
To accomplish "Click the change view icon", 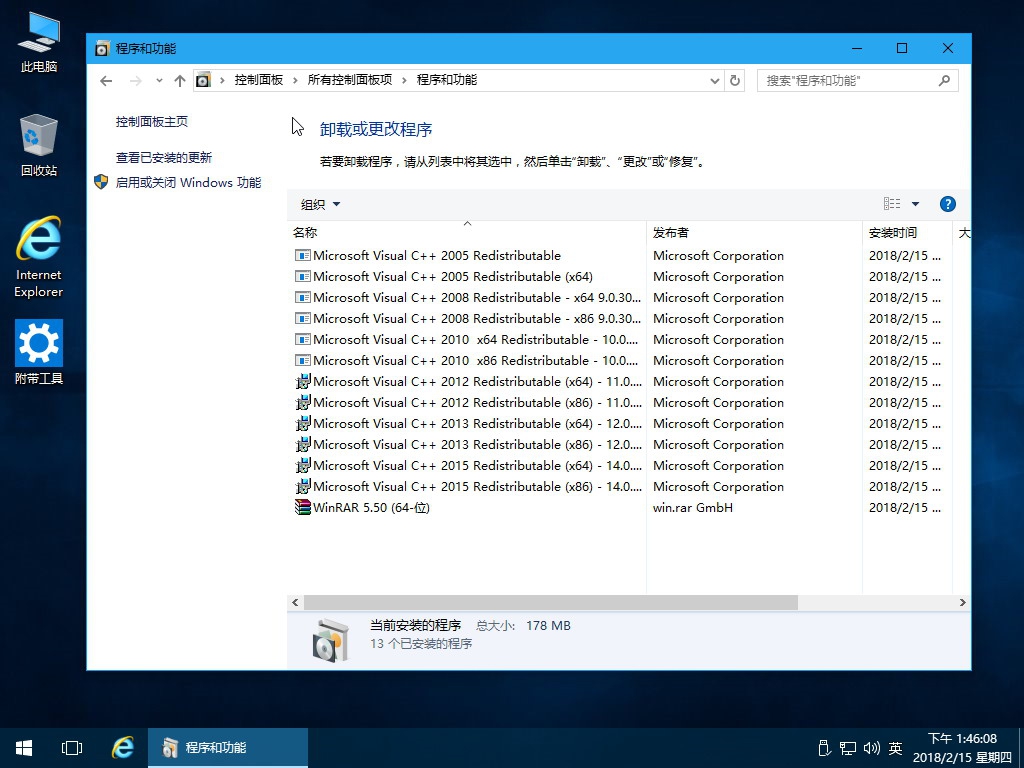I will point(892,204).
